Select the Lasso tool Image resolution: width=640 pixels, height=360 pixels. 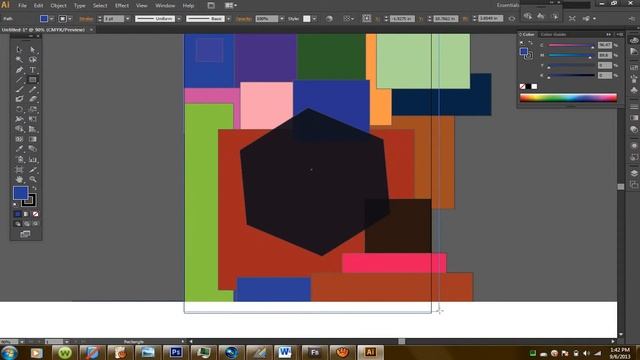(x=33, y=60)
